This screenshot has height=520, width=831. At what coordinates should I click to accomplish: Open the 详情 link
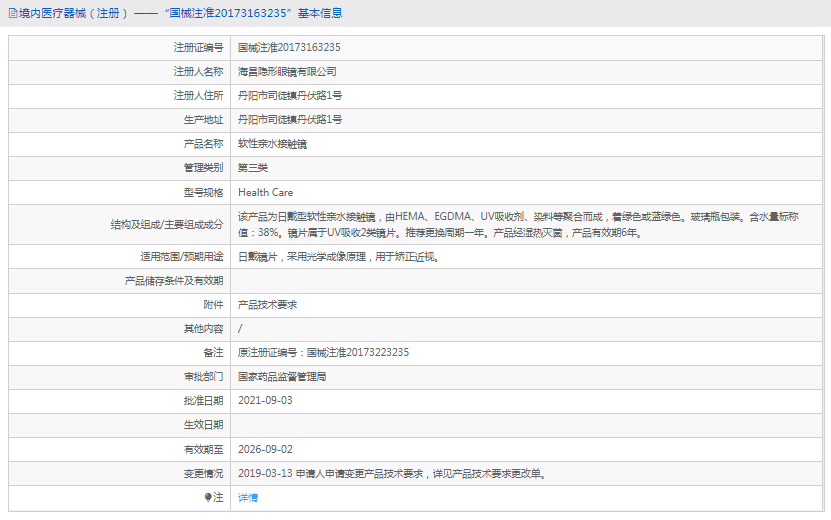[x=247, y=497]
